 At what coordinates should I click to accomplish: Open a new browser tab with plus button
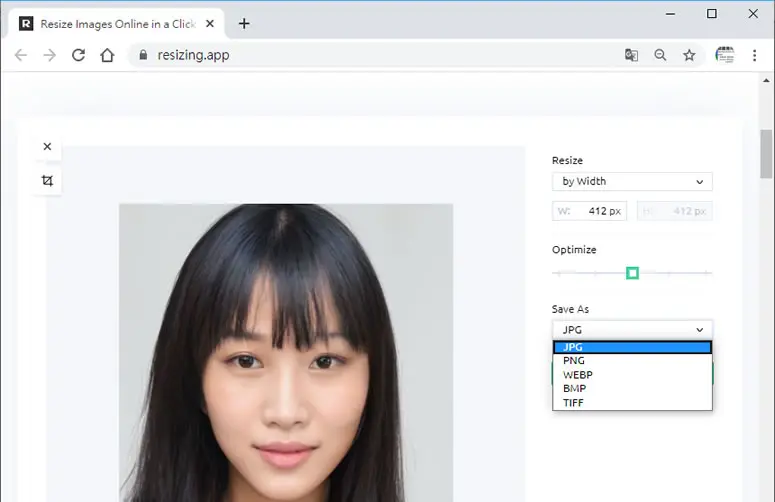tap(244, 24)
